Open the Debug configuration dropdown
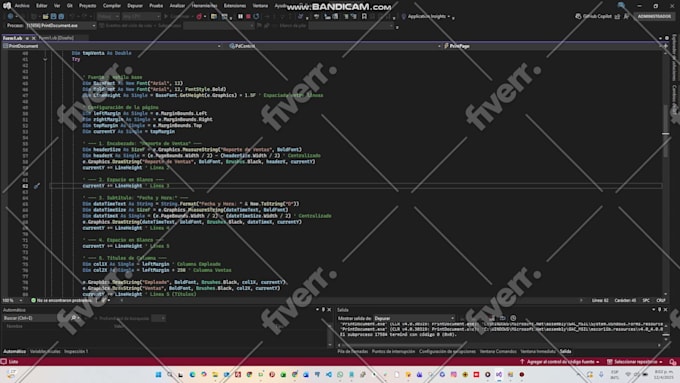This screenshot has height=383, width=680. pos(108,16)
